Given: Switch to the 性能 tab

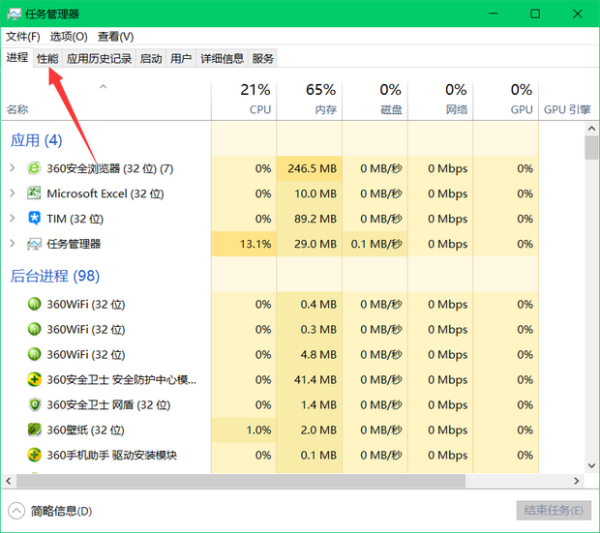Looking at the screenshot, I should tap(48, 59).
